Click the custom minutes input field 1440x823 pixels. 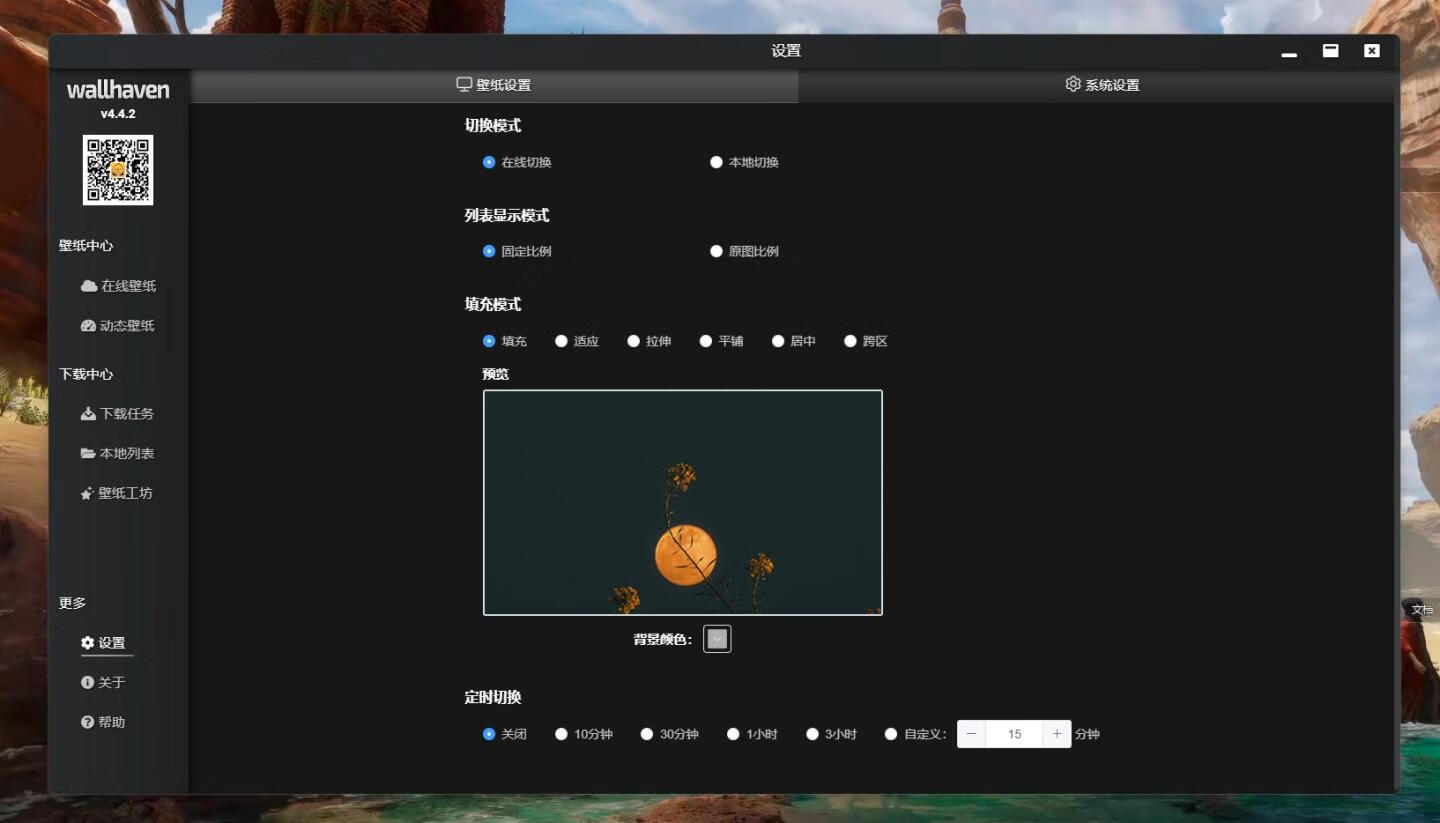click(x=1014, y=735)
